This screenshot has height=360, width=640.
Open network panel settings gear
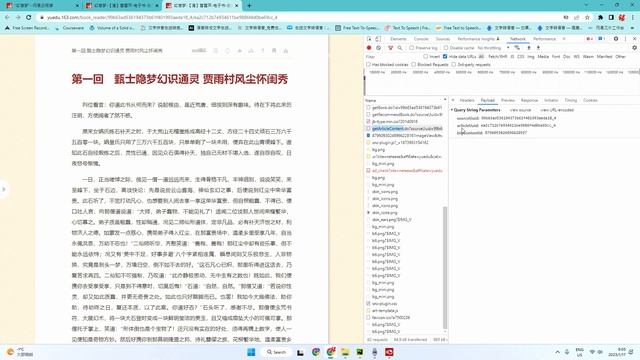coord(634,48)
